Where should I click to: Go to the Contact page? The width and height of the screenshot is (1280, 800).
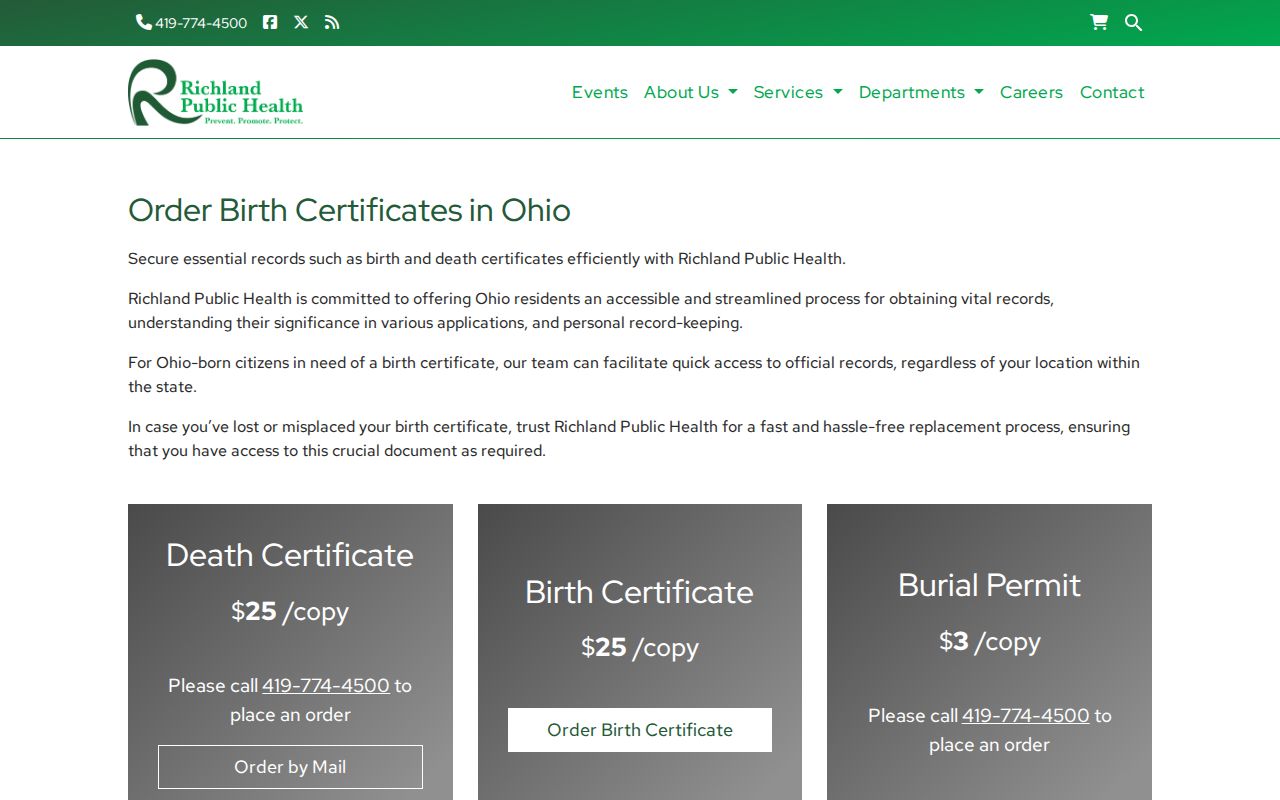click(x=1112, y=92)
